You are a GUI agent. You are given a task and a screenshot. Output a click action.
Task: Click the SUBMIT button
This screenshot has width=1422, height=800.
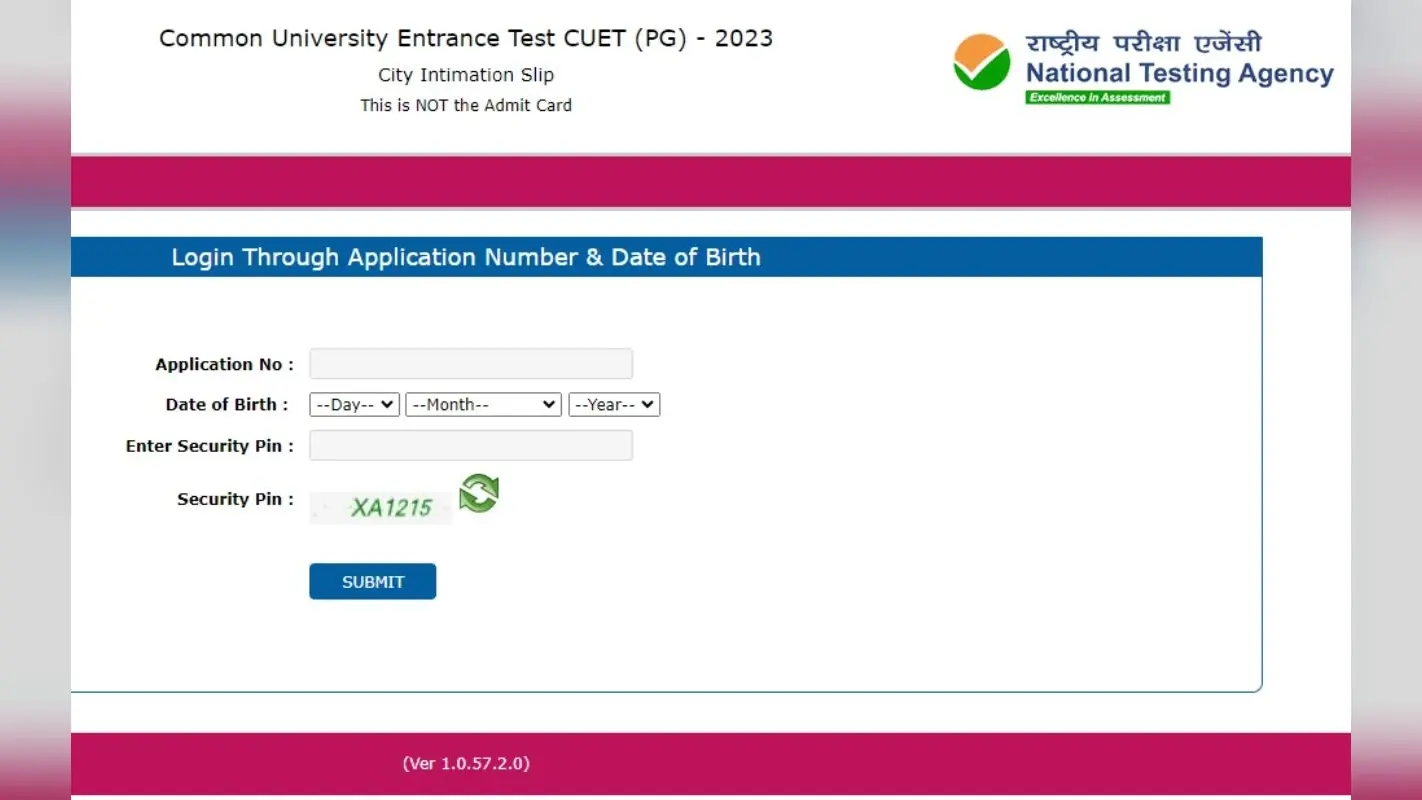pyautogui.click(x=372, y=581)
